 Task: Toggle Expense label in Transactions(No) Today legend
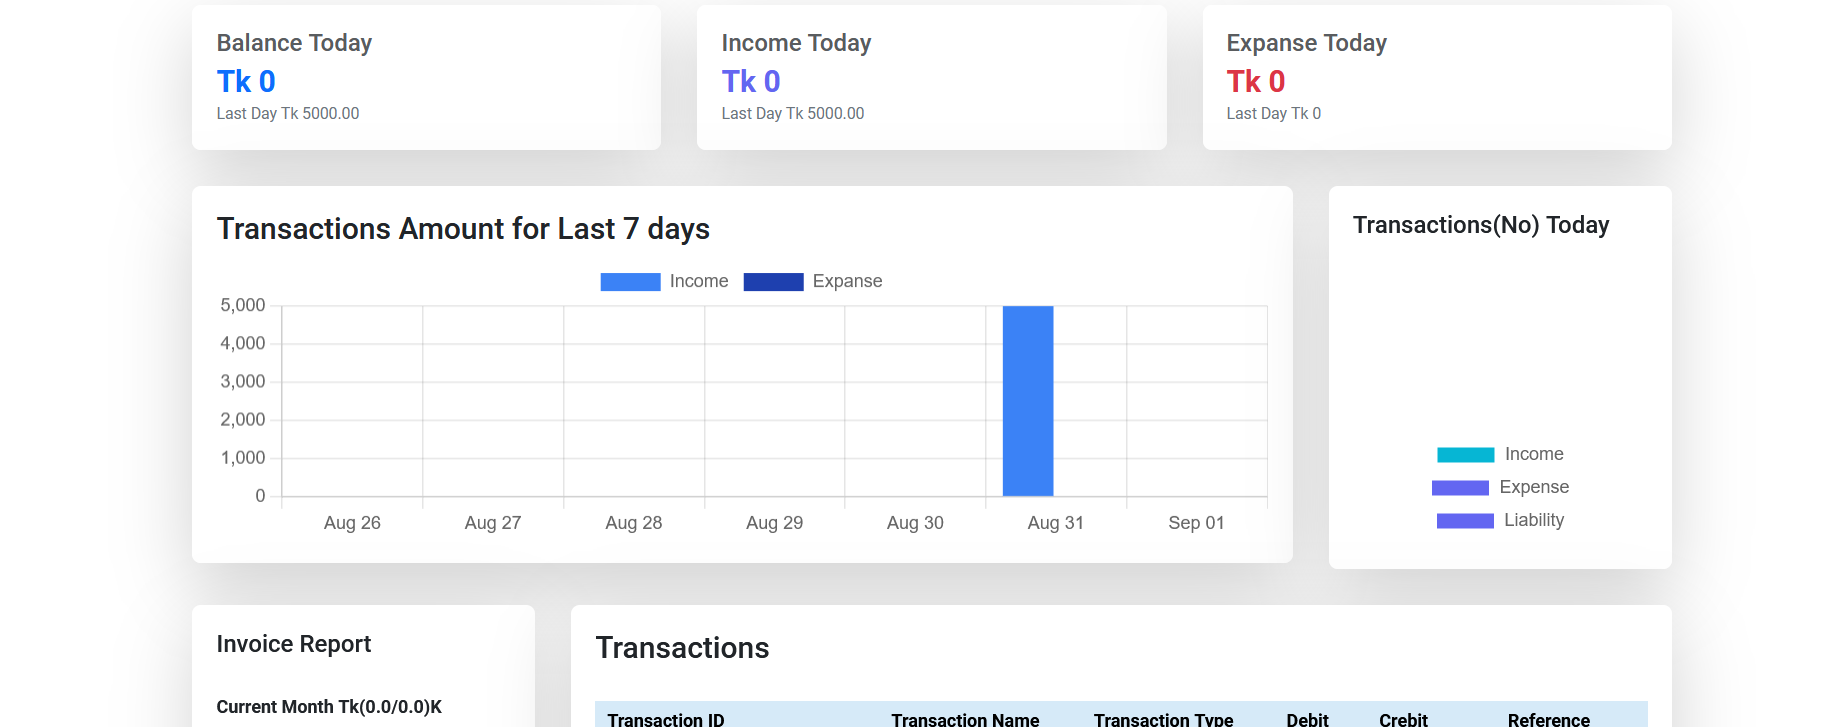(1534, 487)
